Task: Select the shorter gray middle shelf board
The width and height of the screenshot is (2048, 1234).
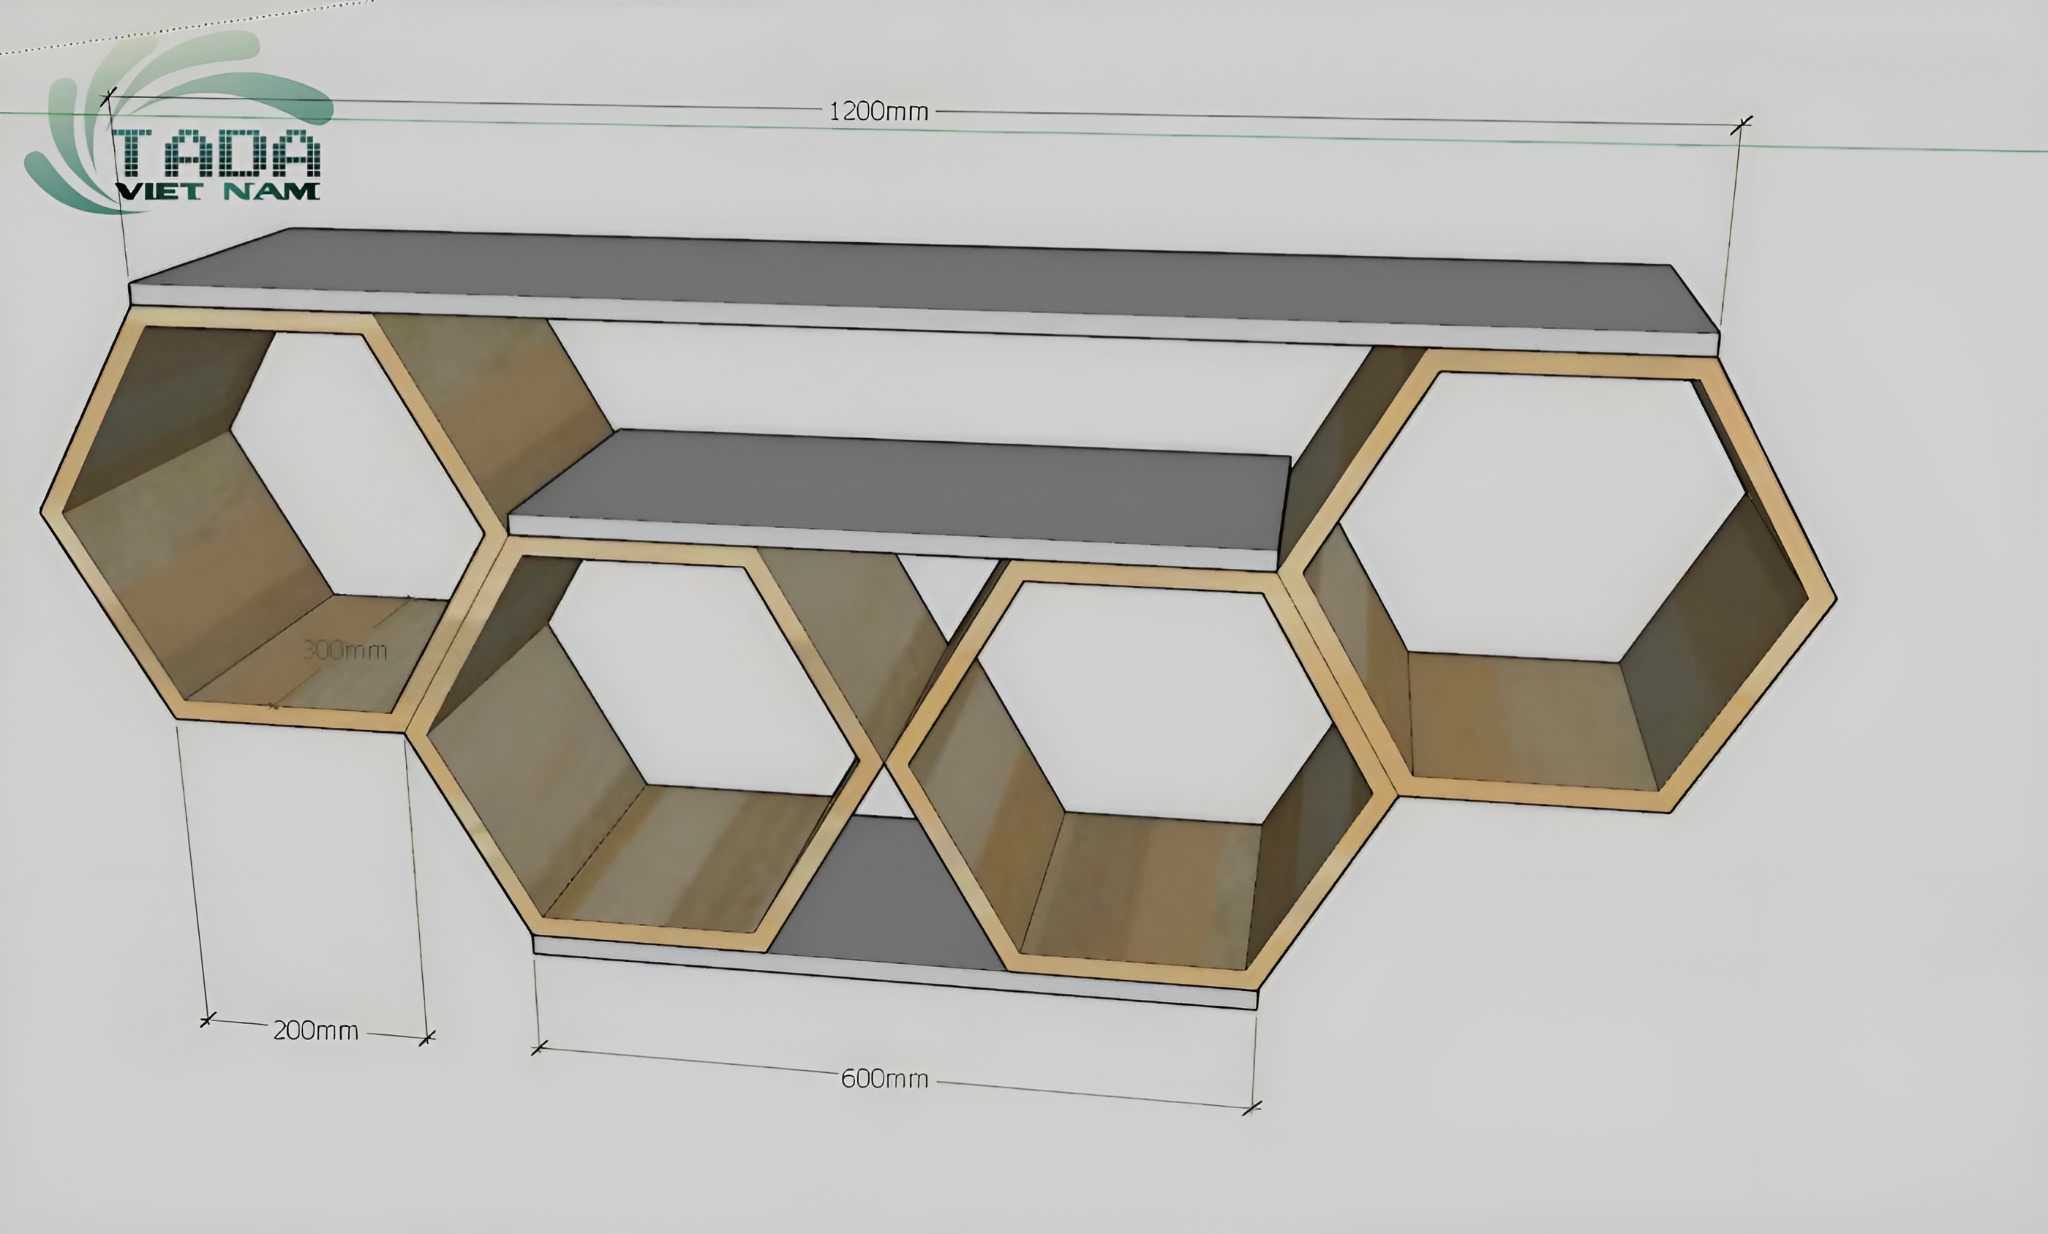Action: point(900,500)
